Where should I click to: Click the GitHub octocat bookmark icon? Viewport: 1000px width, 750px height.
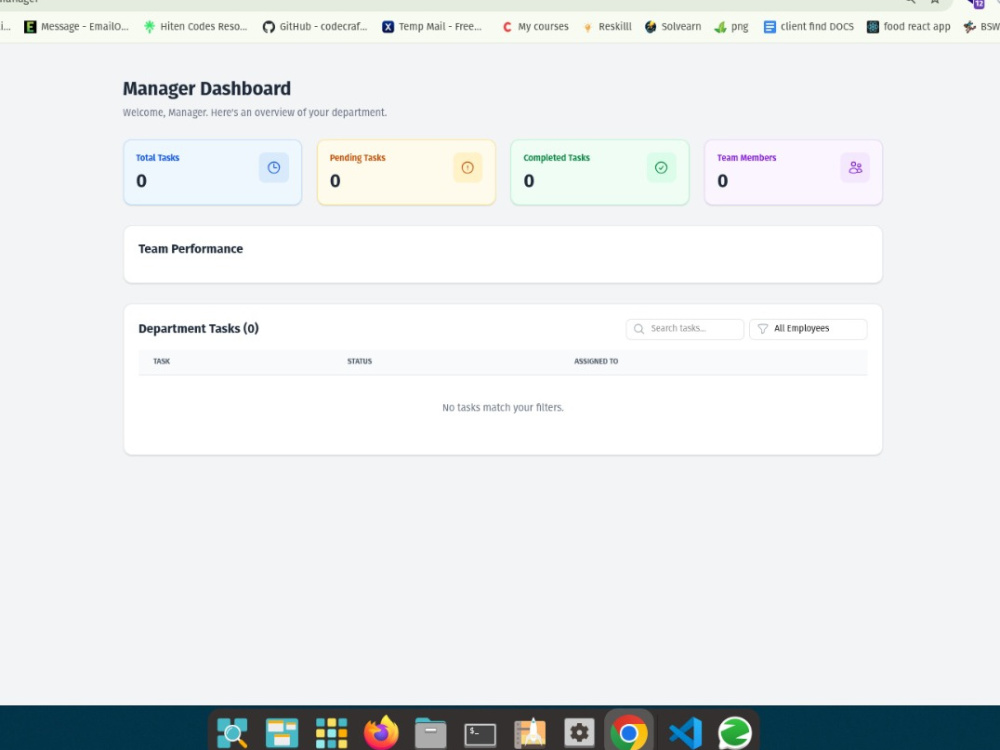(x=268, y=27)
